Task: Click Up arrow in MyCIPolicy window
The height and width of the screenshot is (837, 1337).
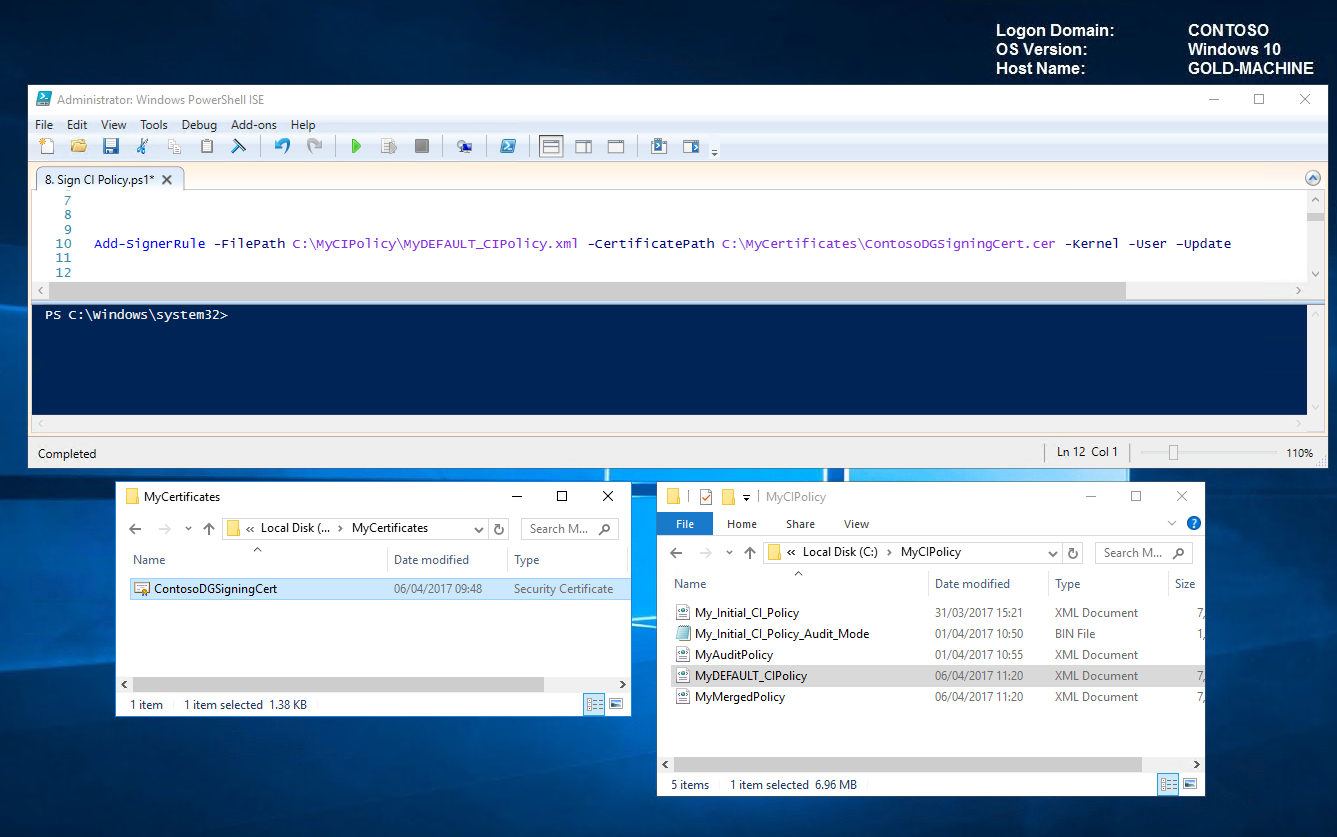Action: [750, 553]
